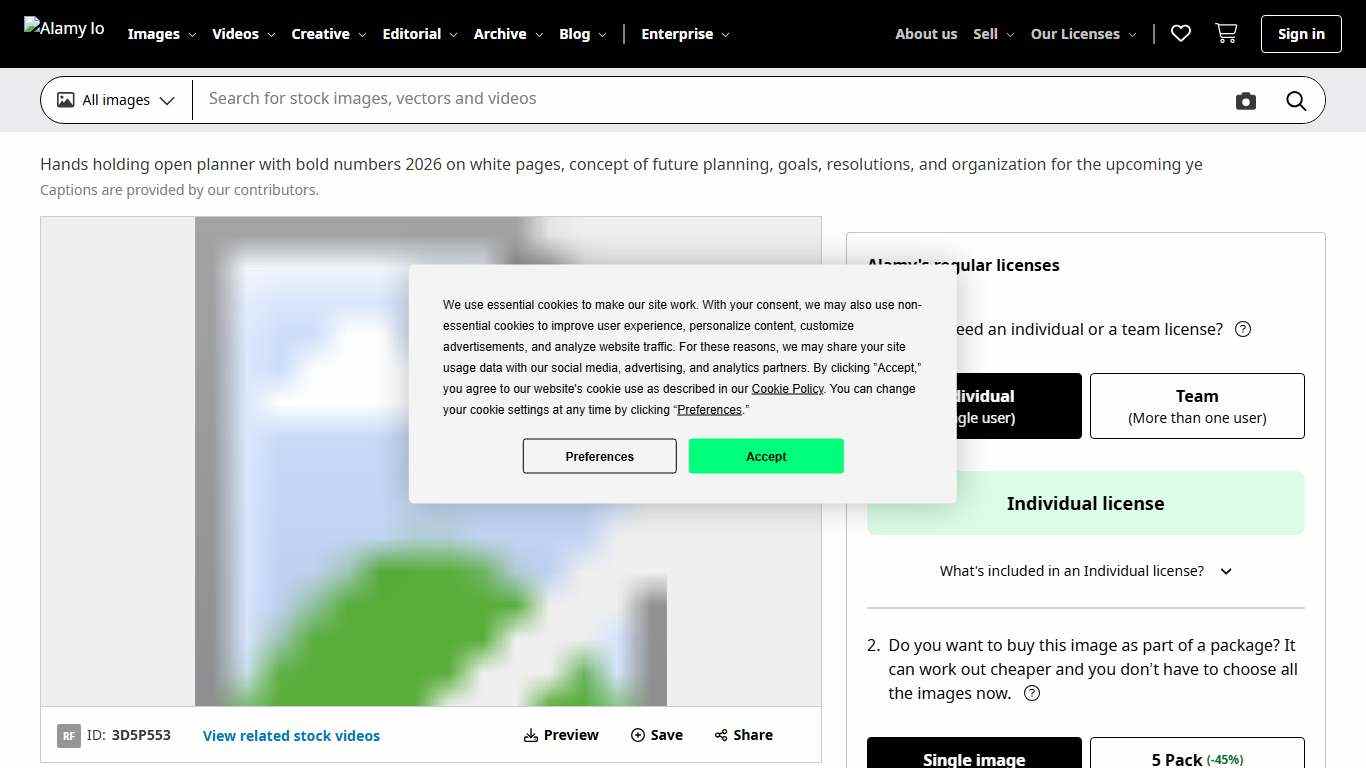Screen dimensions: 1366x768
Task: Open the Editorial menu
Action: pyautogui.click(x=419, y=34)
